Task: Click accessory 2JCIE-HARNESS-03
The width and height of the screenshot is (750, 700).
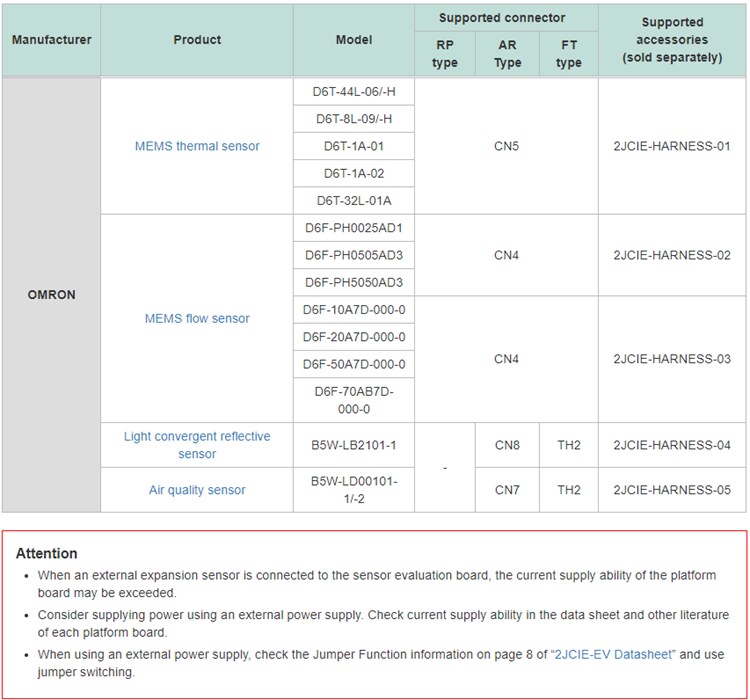Action: [x=672, y=359]
